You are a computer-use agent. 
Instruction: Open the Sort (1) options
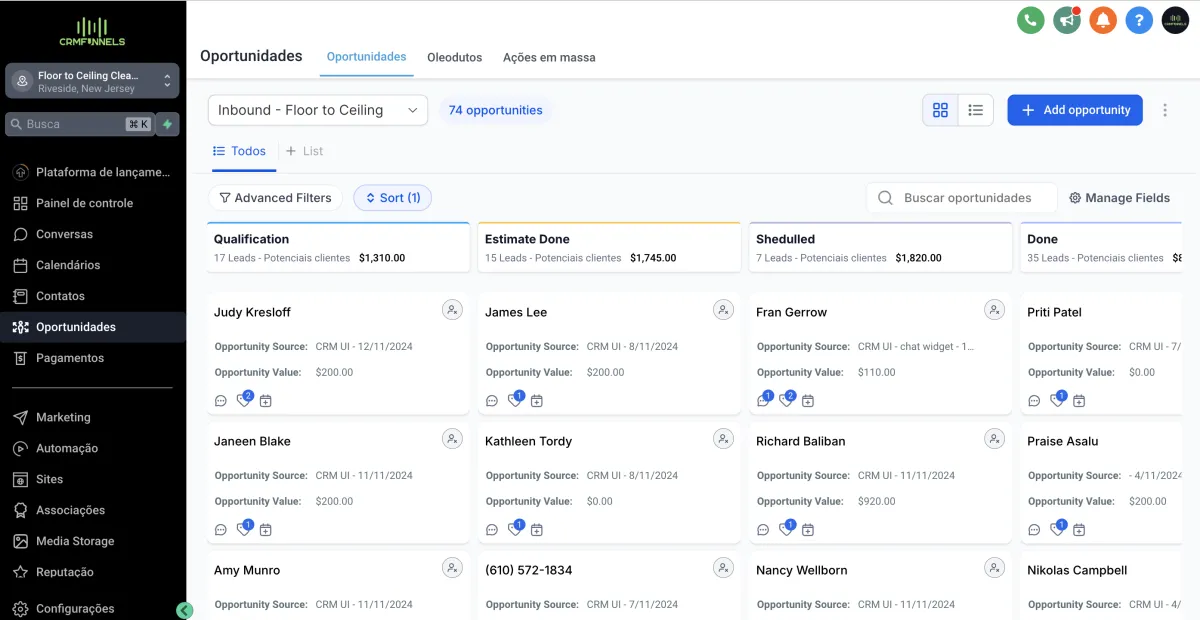pos(393,198)
